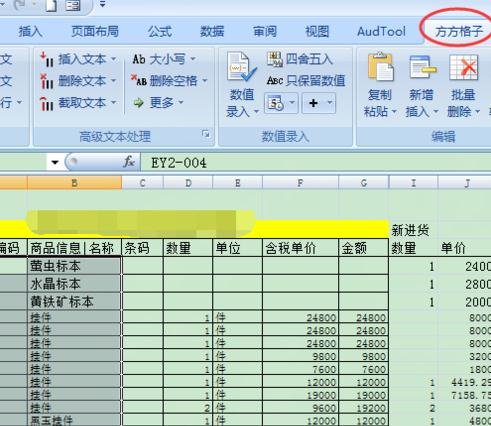Viewport: 491px width, 426px height.
Task: Expand the 插入文本 dropdown arrow
Action: (x=113, y=59)
